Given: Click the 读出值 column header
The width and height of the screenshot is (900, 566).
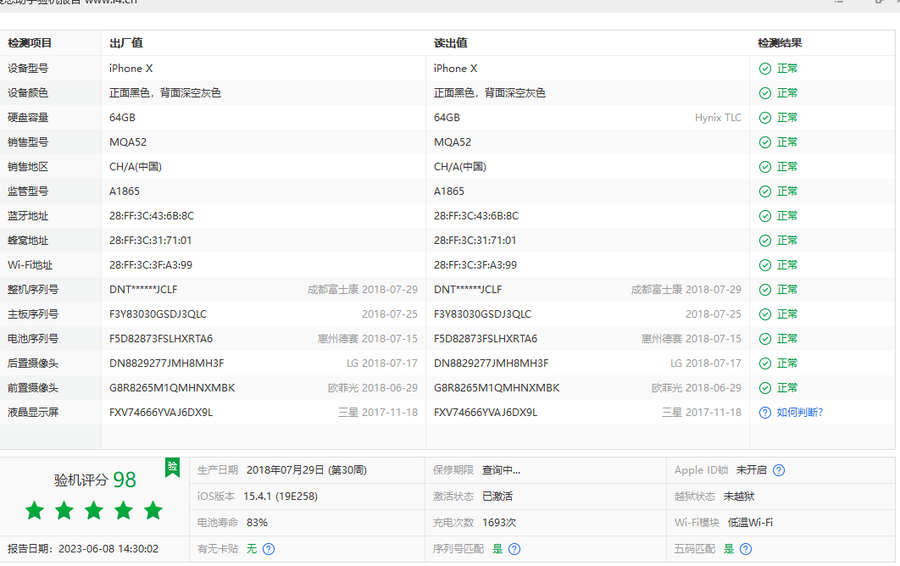Looking at the screenshot, I should click(451, 43).
